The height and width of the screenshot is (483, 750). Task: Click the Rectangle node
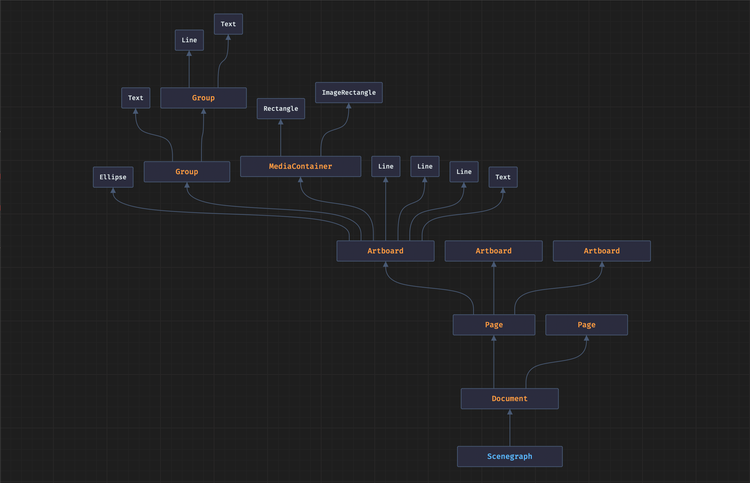(281, 109)
